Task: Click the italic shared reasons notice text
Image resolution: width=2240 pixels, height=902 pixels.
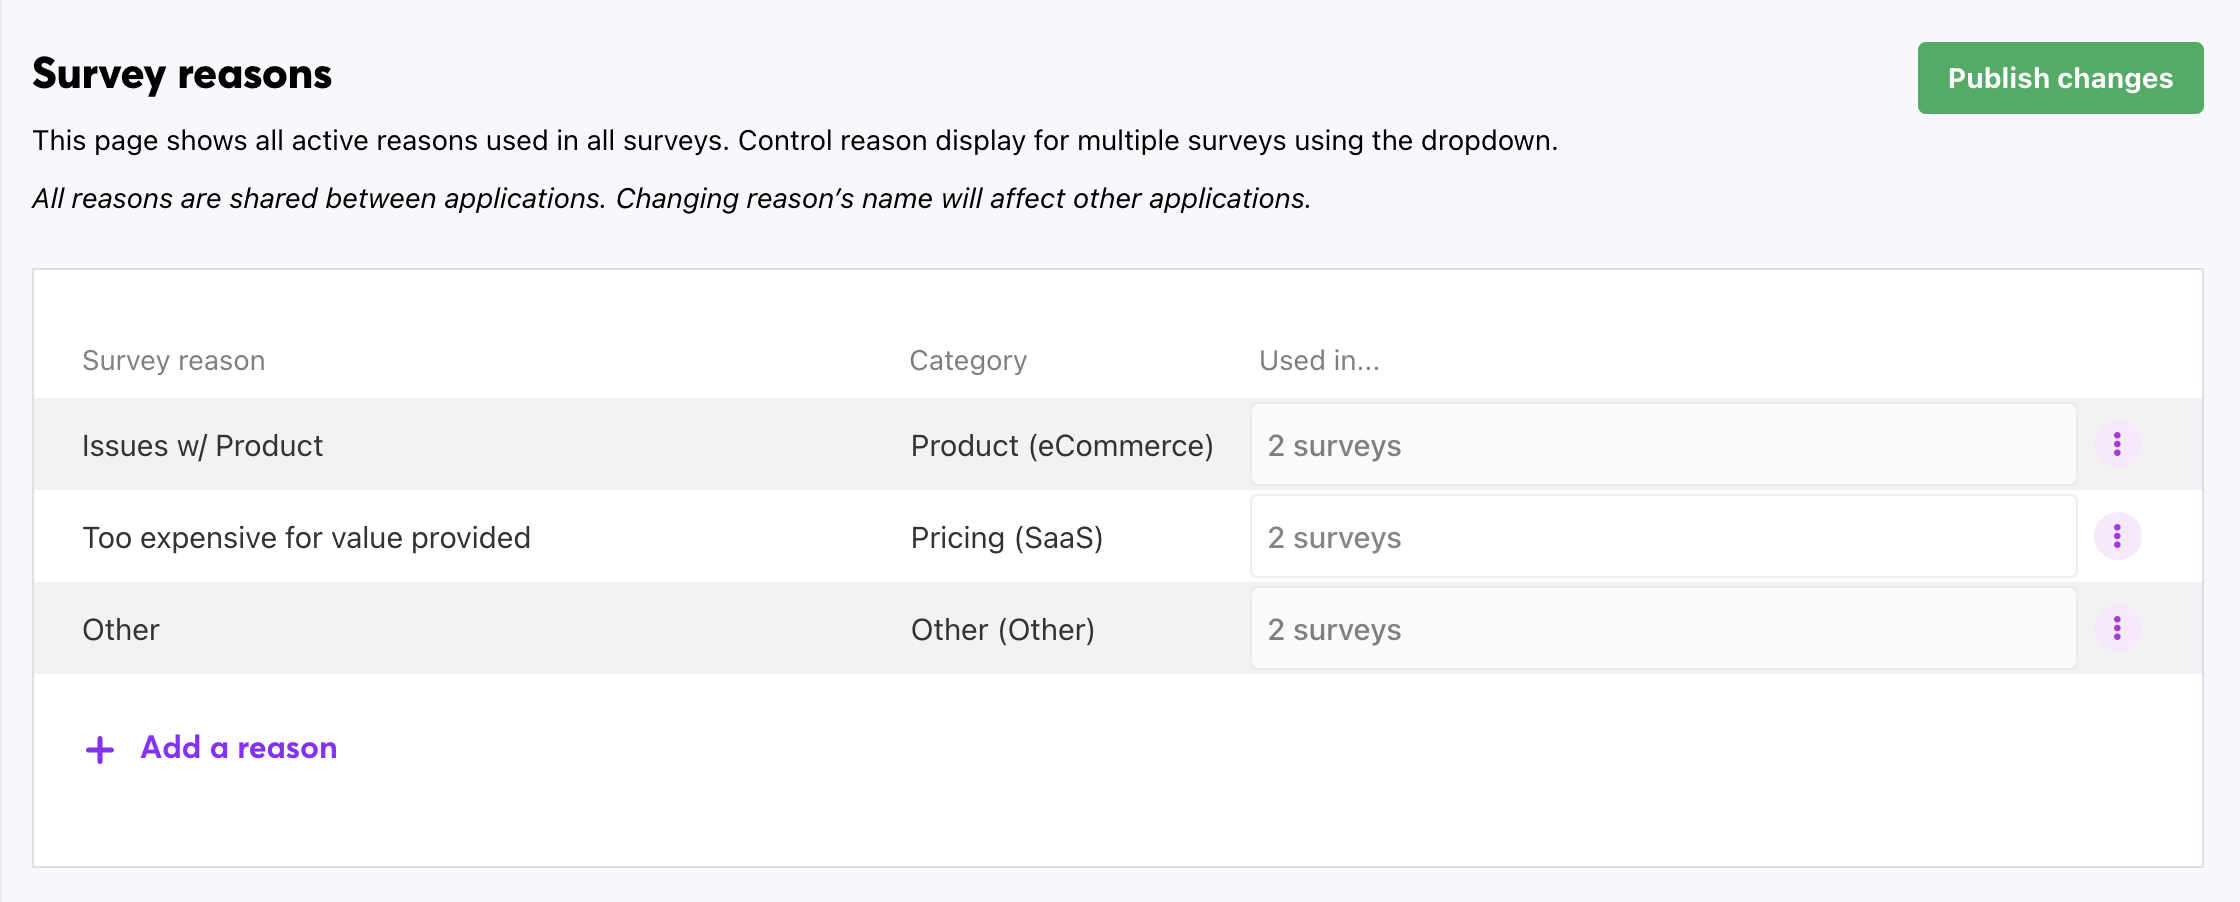Action: pyautogui.click(x=671, y=199)
